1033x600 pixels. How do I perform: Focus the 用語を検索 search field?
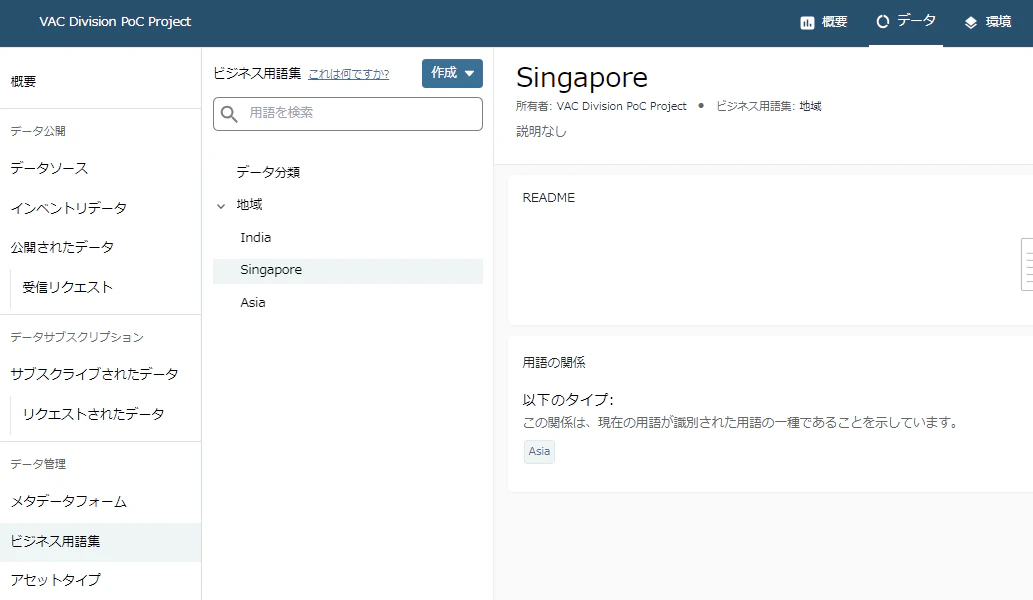click(348, 114)
